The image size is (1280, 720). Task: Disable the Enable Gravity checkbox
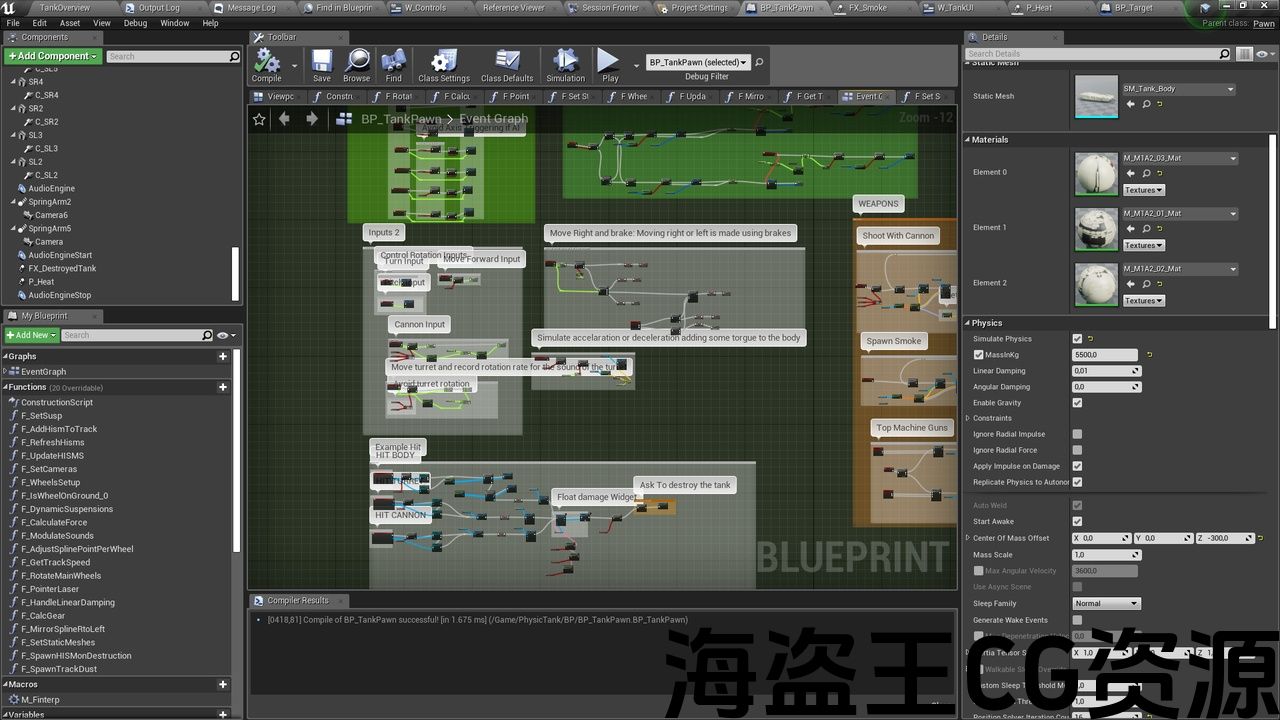[x=1077, y=403]
